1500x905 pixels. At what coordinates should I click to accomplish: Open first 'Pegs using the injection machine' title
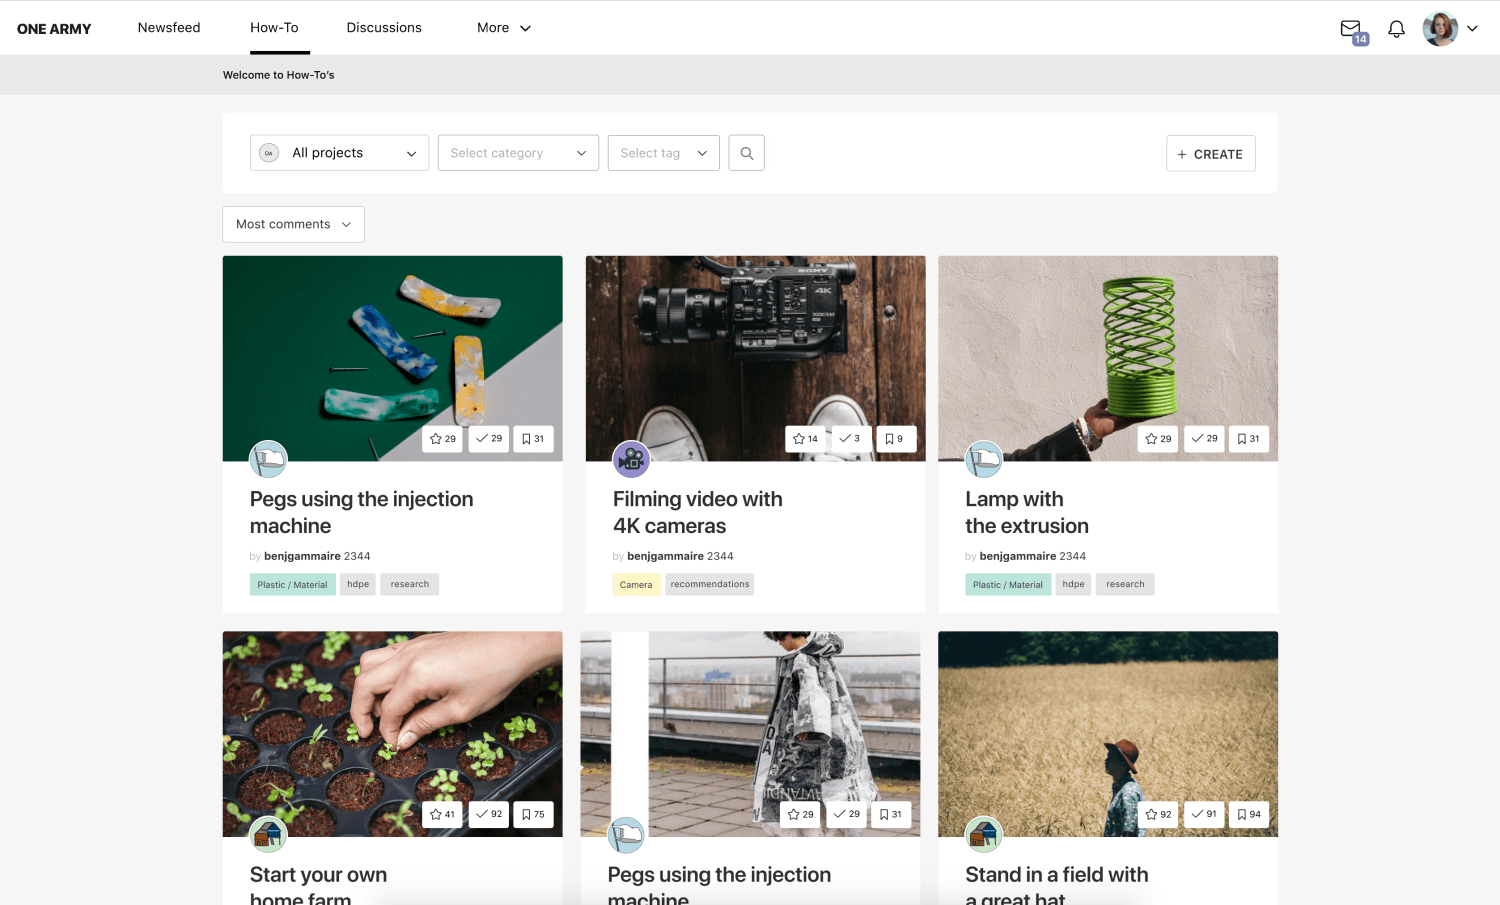[362, 512]
